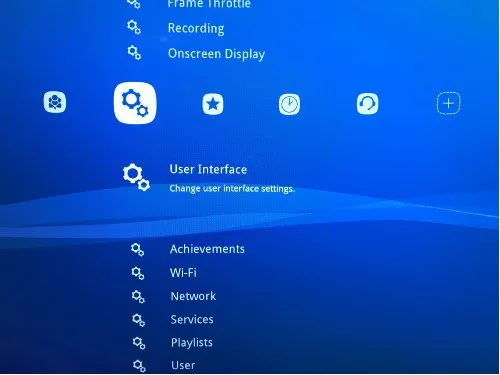Click the gear icon beside Achievements
This screenshot has width=500, height=375.
pyautogui.click(x=137, y=249)
